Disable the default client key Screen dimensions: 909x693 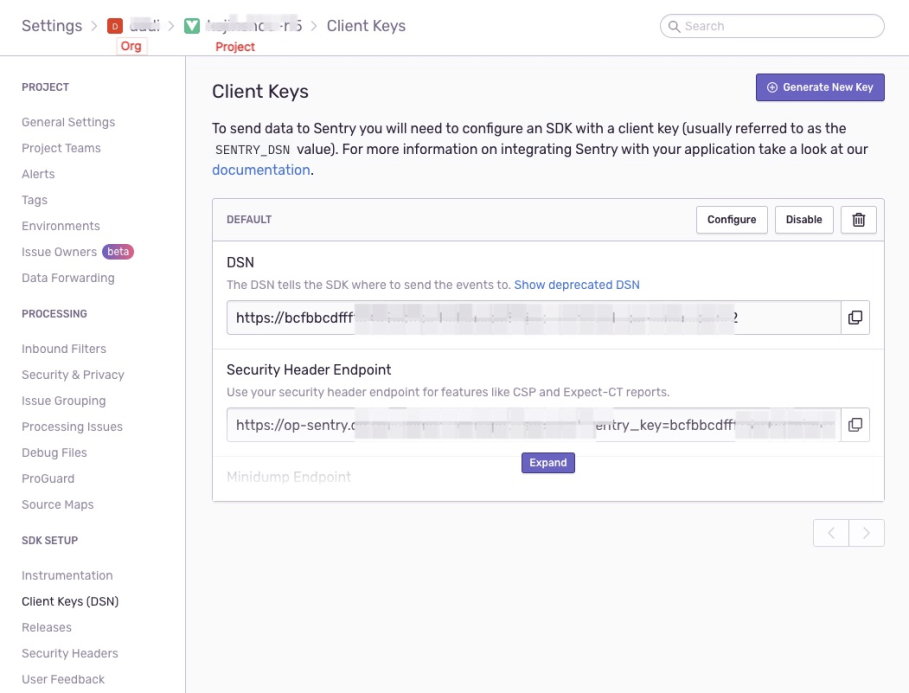click(x=803, y=220)
